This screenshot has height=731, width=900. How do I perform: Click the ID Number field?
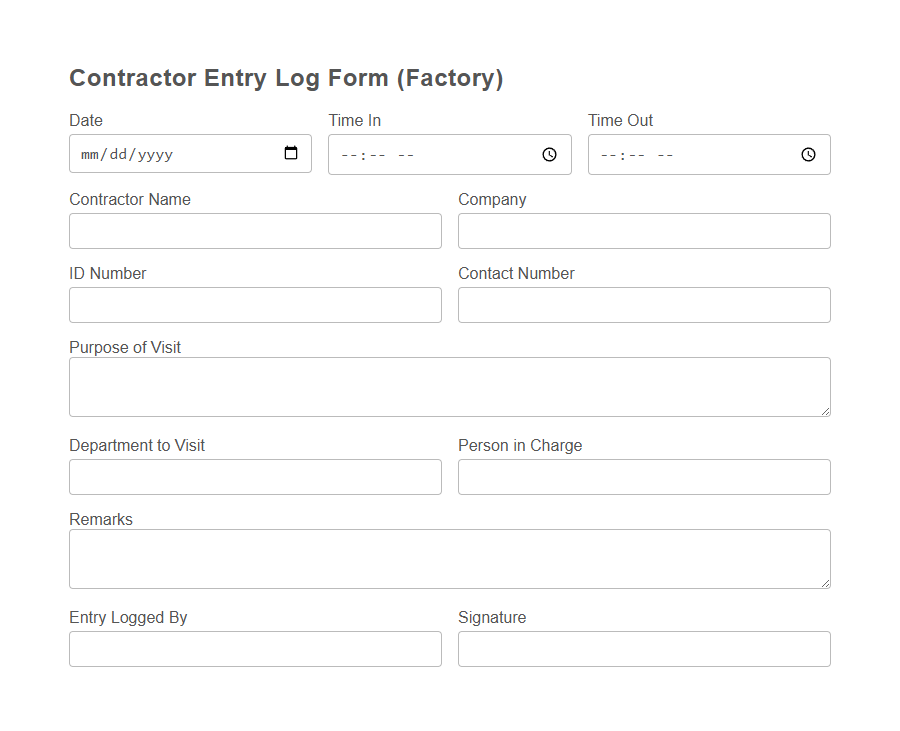click(255, 305)
